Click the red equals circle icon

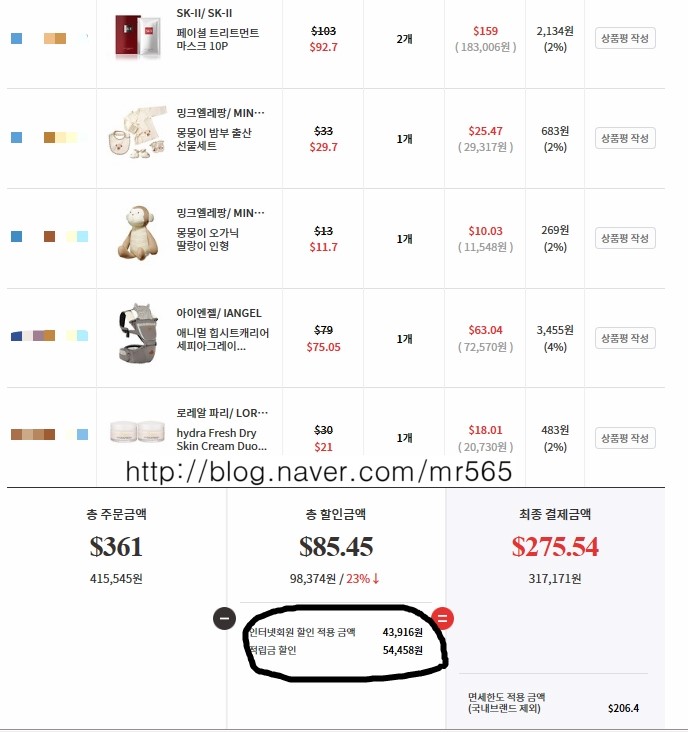[442, 619]
